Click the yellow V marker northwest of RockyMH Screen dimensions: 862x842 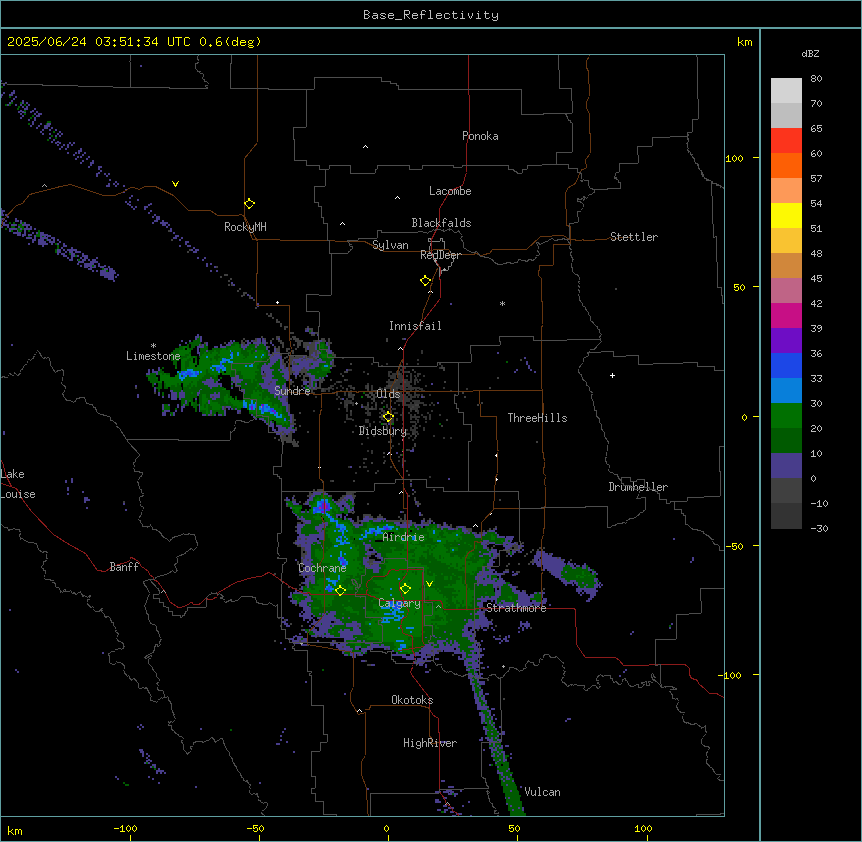point(175,184)
